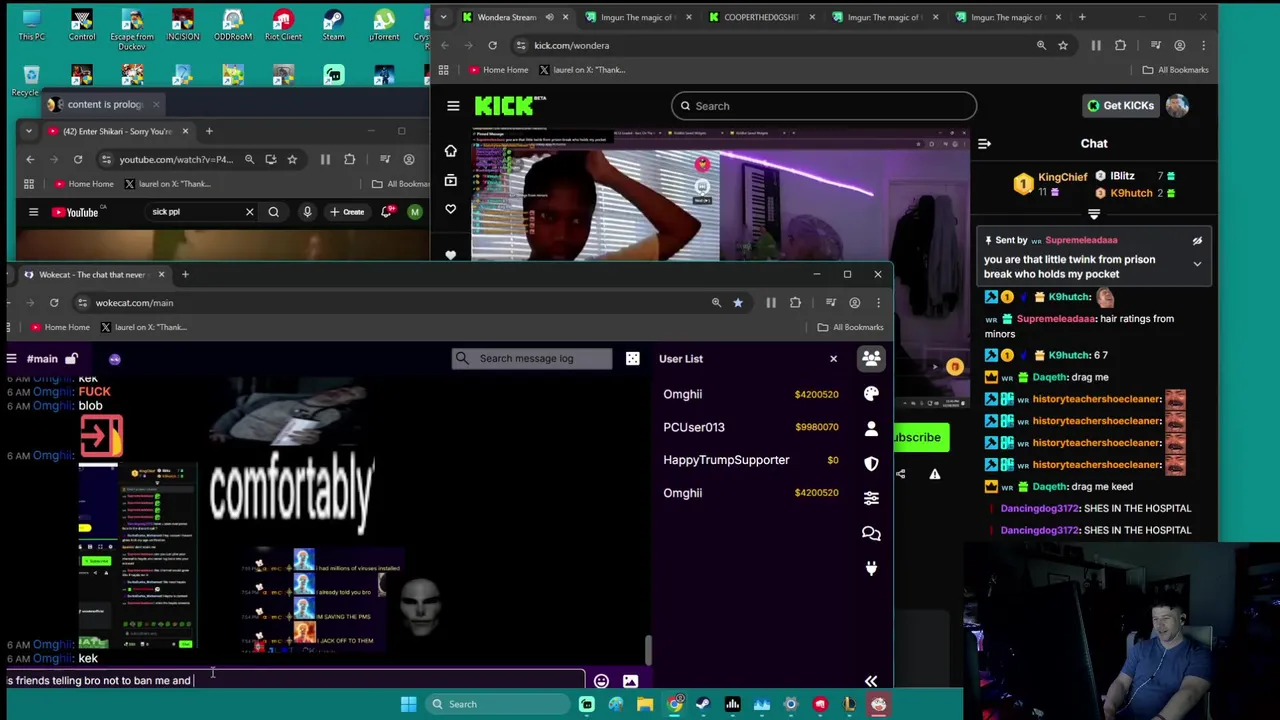Bookmark wokecat.com with the star icon
The height and width of the screenshot is (720, 1280).
click(x=738, y=302)
